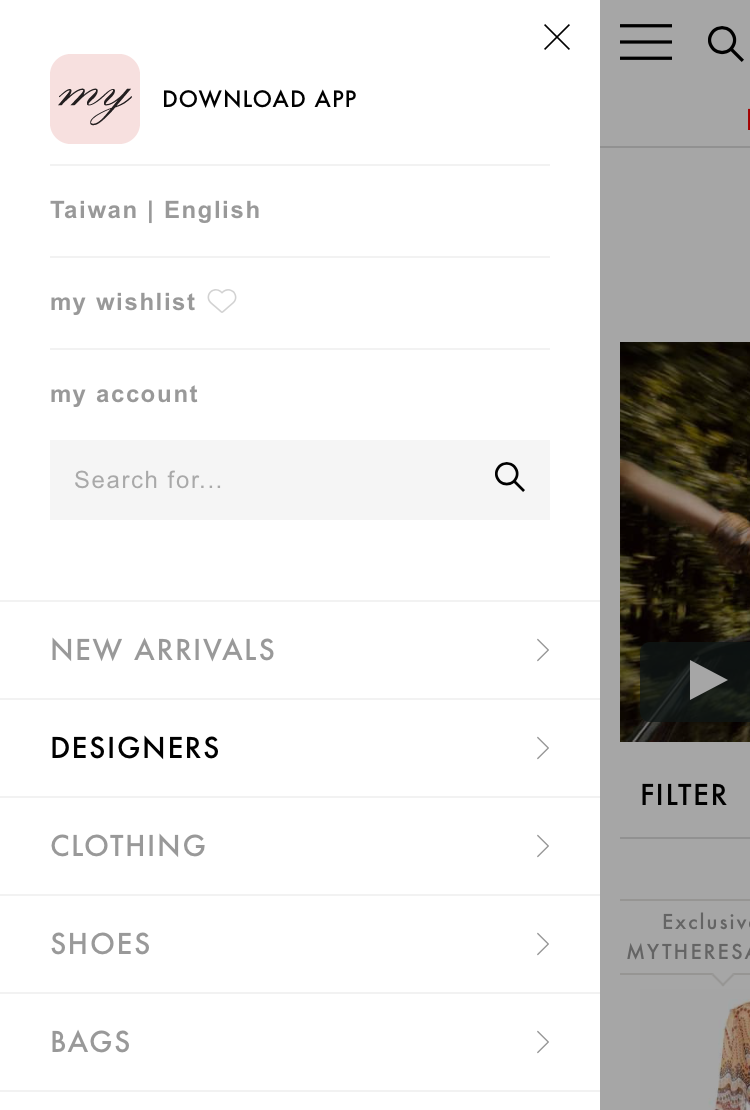Expand the Clothing chevron arrow
Screen dimensions: 750x1110
click(x=542, y=846)
